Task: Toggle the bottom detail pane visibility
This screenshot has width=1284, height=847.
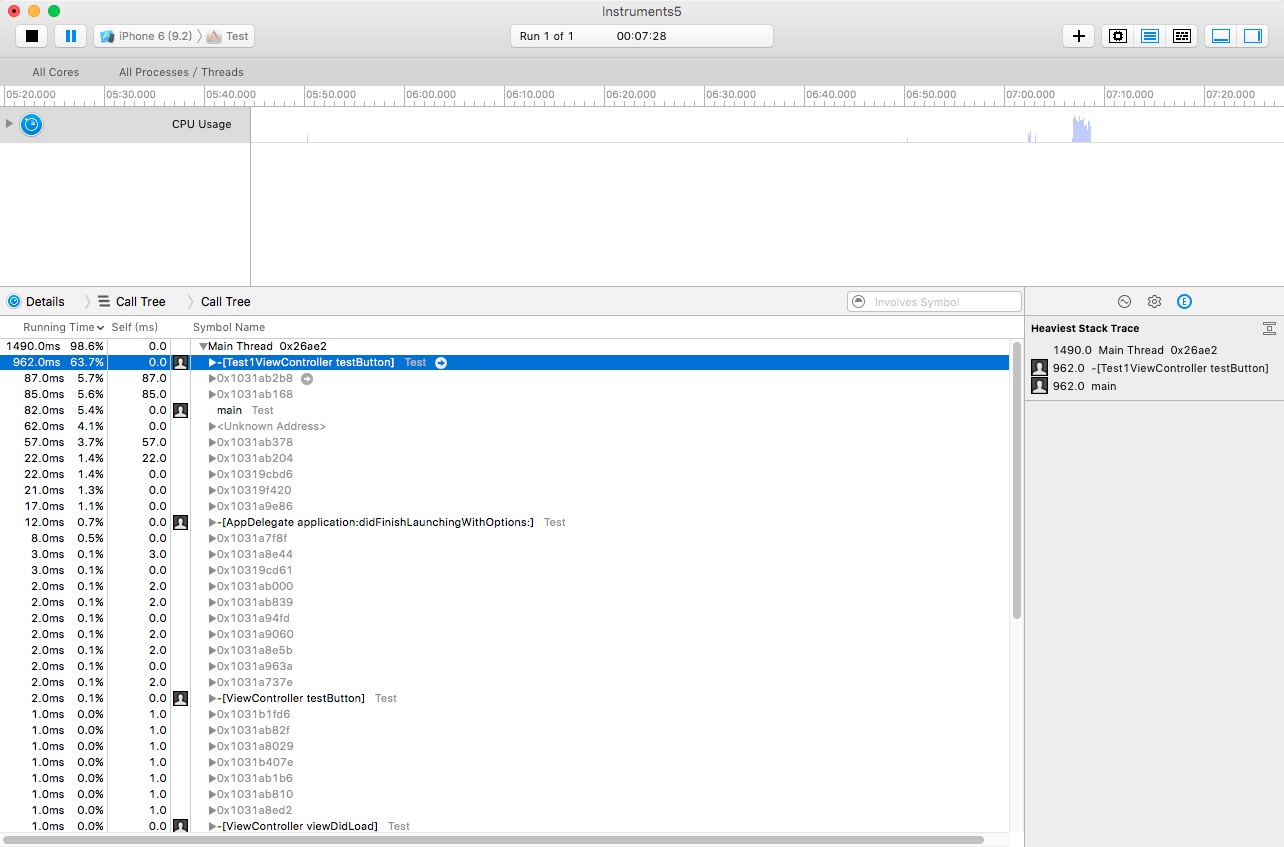Action: 1220,36
